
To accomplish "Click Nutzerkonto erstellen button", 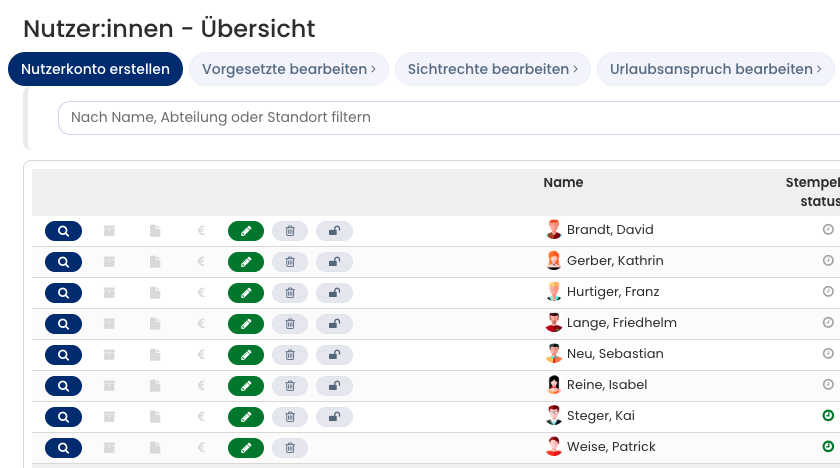I will point(96,69).
